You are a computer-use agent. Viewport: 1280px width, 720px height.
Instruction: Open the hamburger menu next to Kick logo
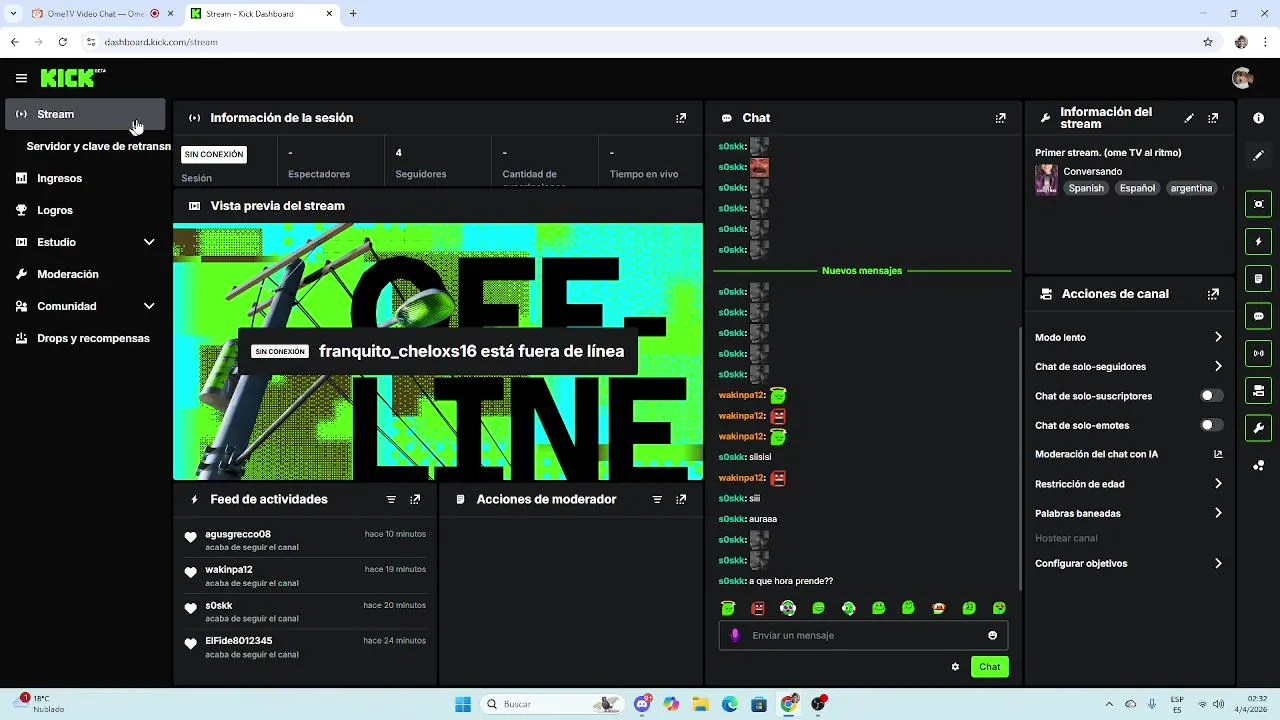(x=21, y=78)
